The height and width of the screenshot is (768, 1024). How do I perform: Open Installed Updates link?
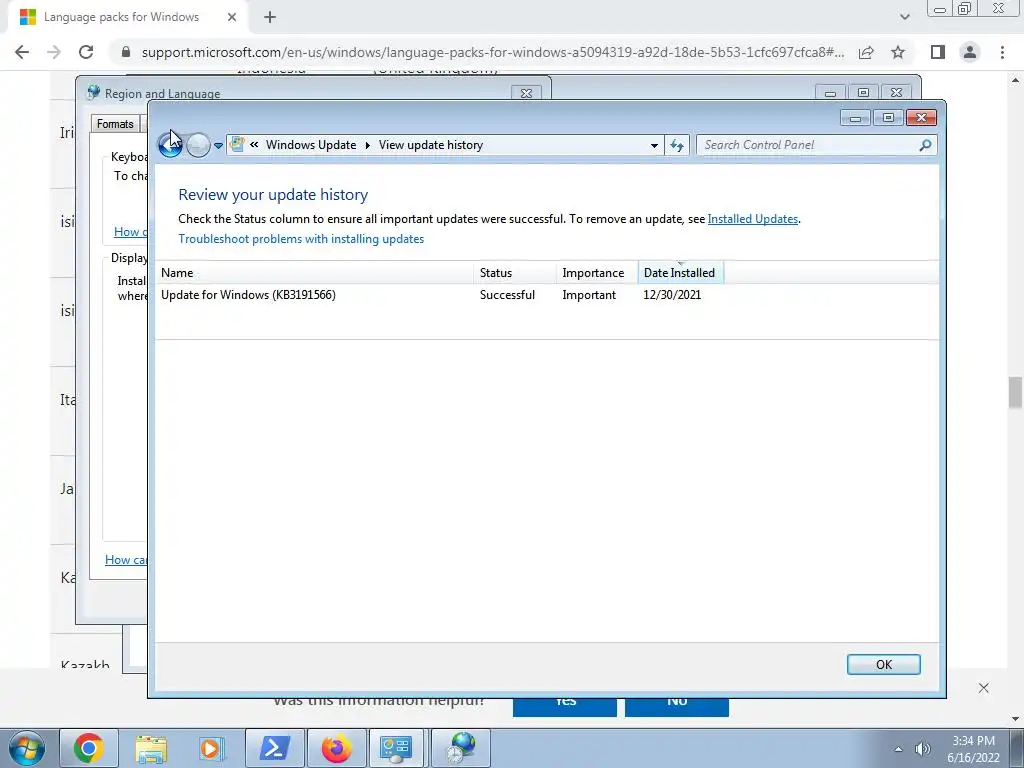[752, 219]
